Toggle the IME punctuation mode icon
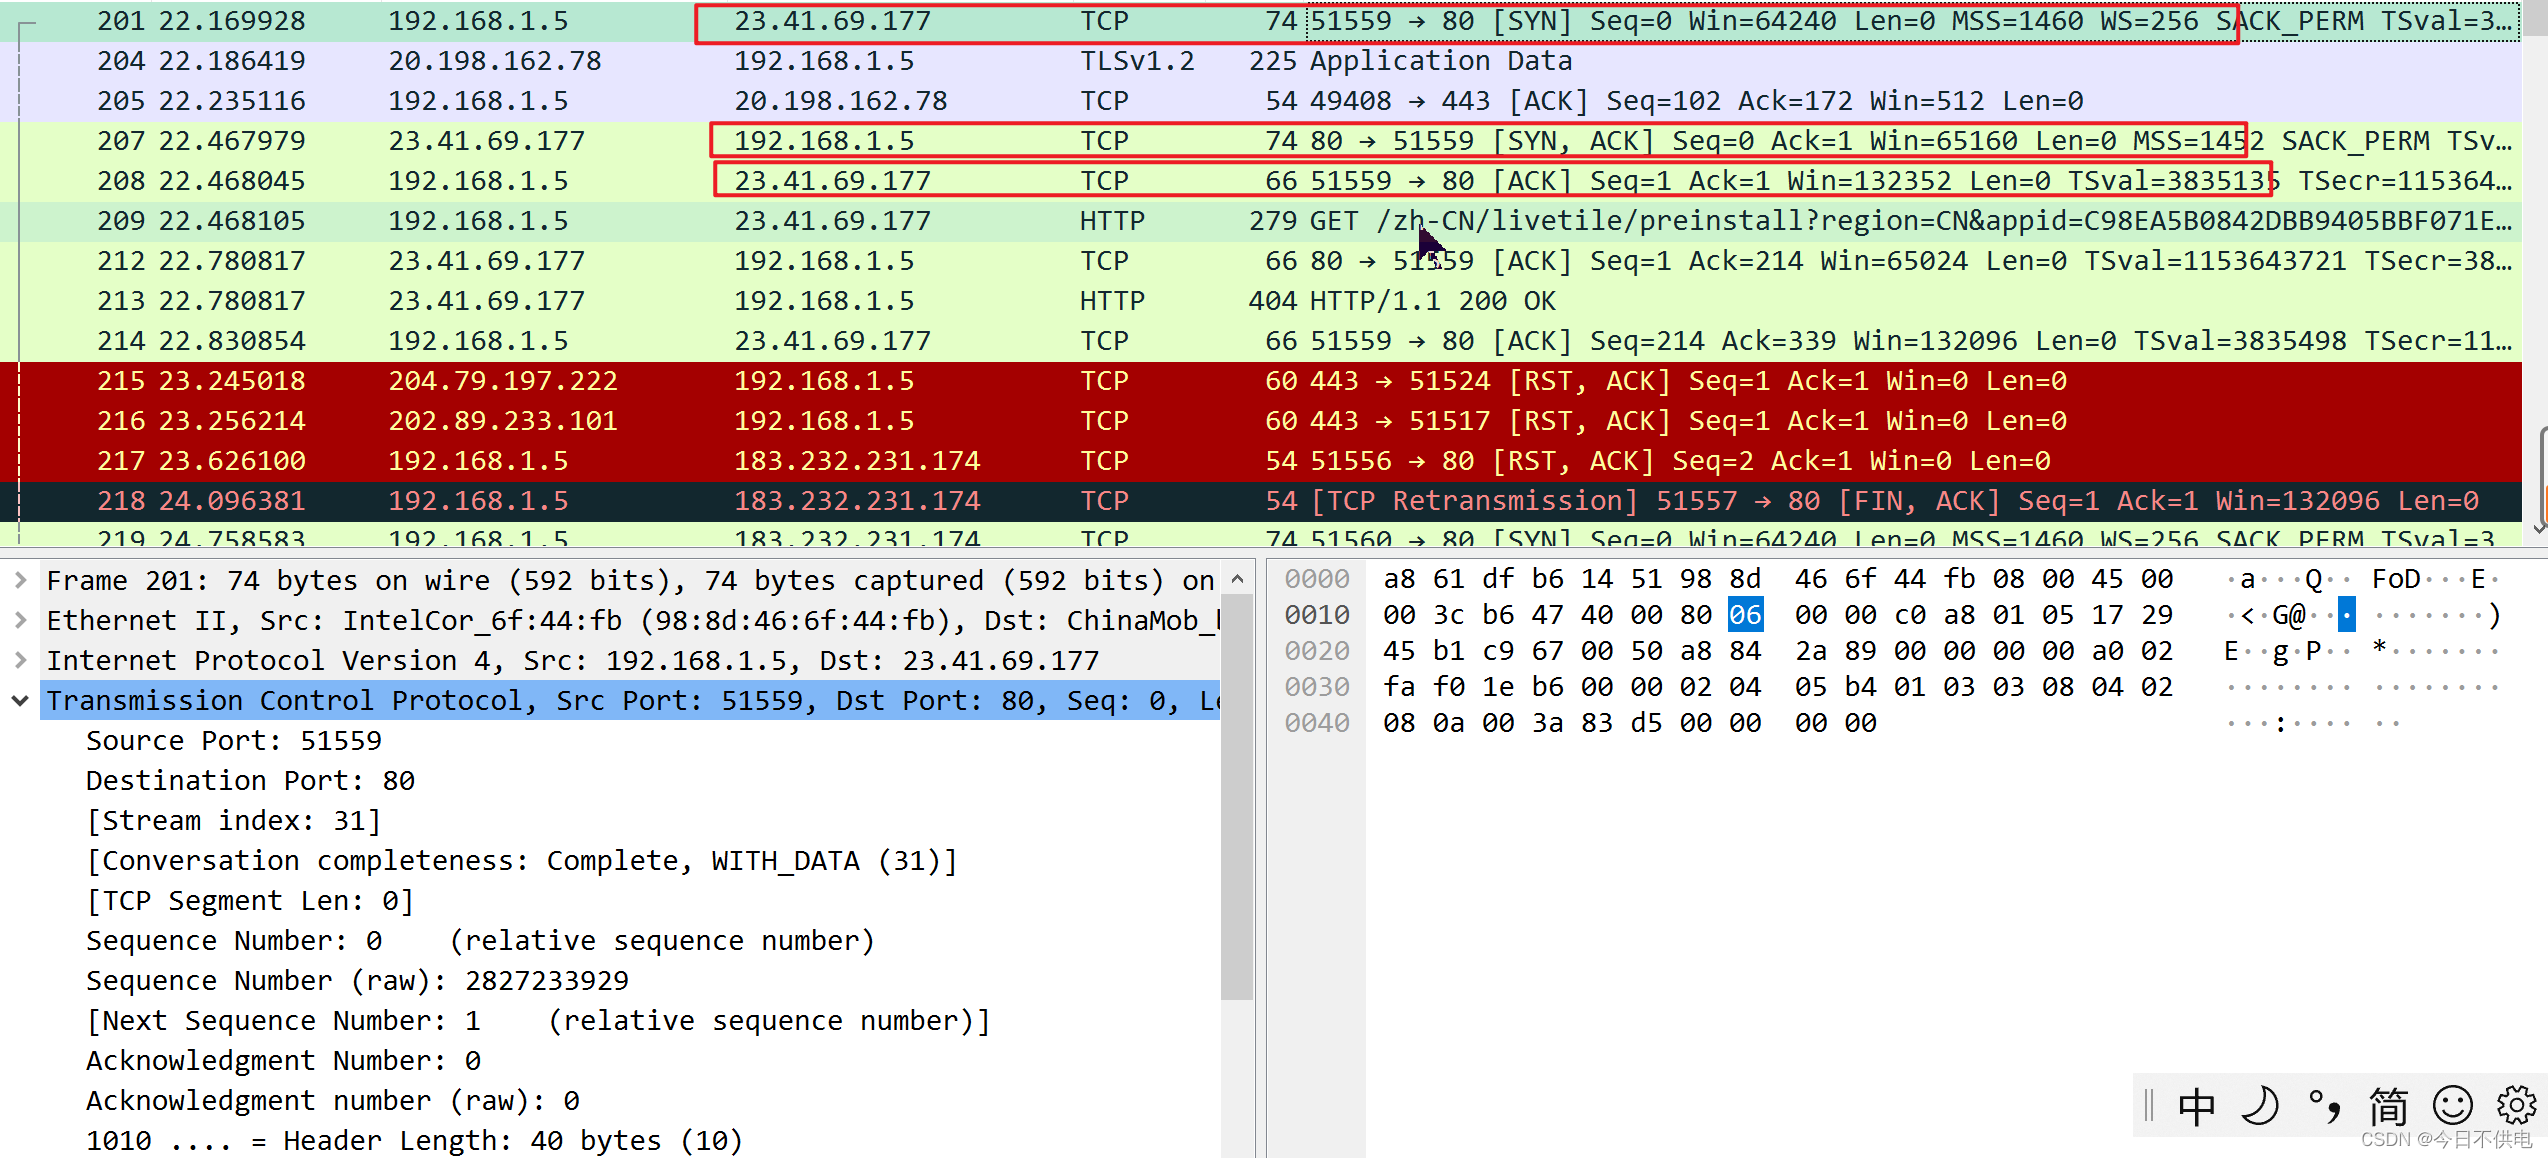Screen dimensions: 2548x1158 (x=2324, y=1107)
